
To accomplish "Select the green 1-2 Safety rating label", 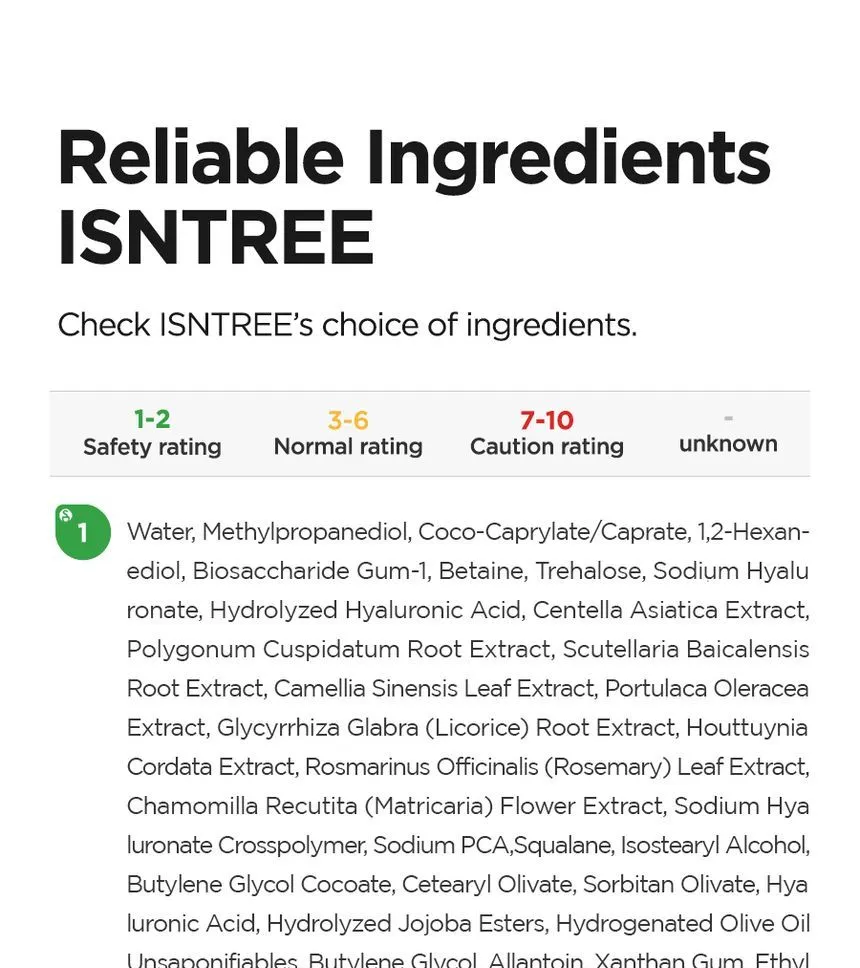I will [x=152, y=433].
